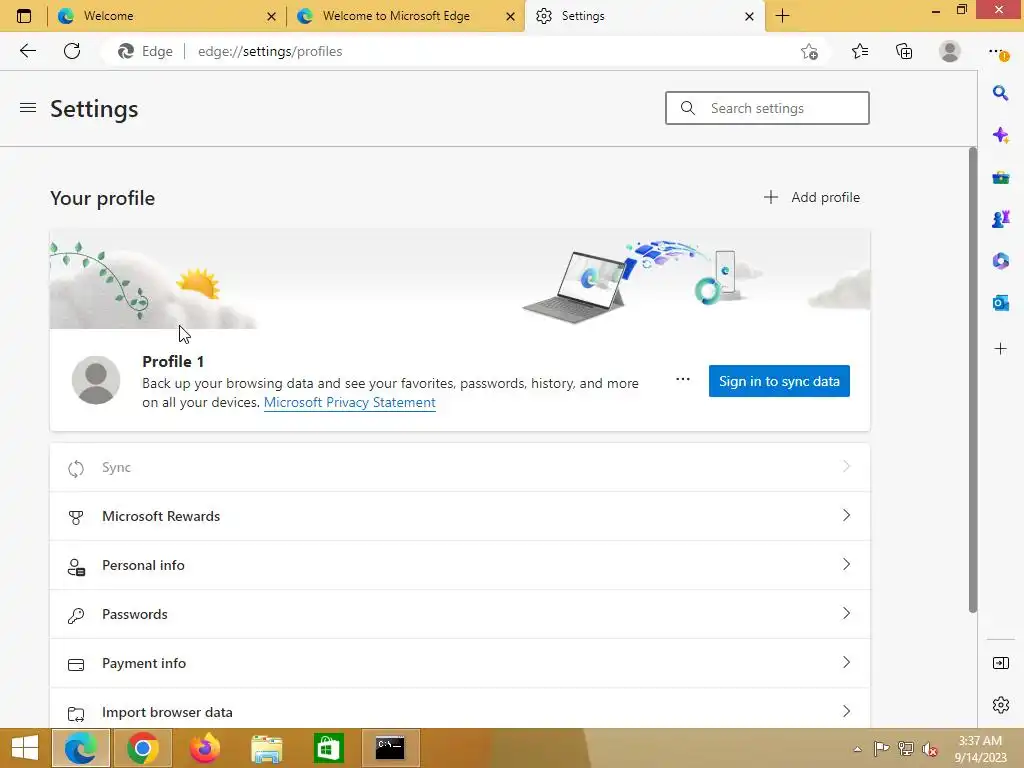1024x768 pixels.
Task: Switch to Welcome to Microsoft Edge tab
Action: pos(405,16)
